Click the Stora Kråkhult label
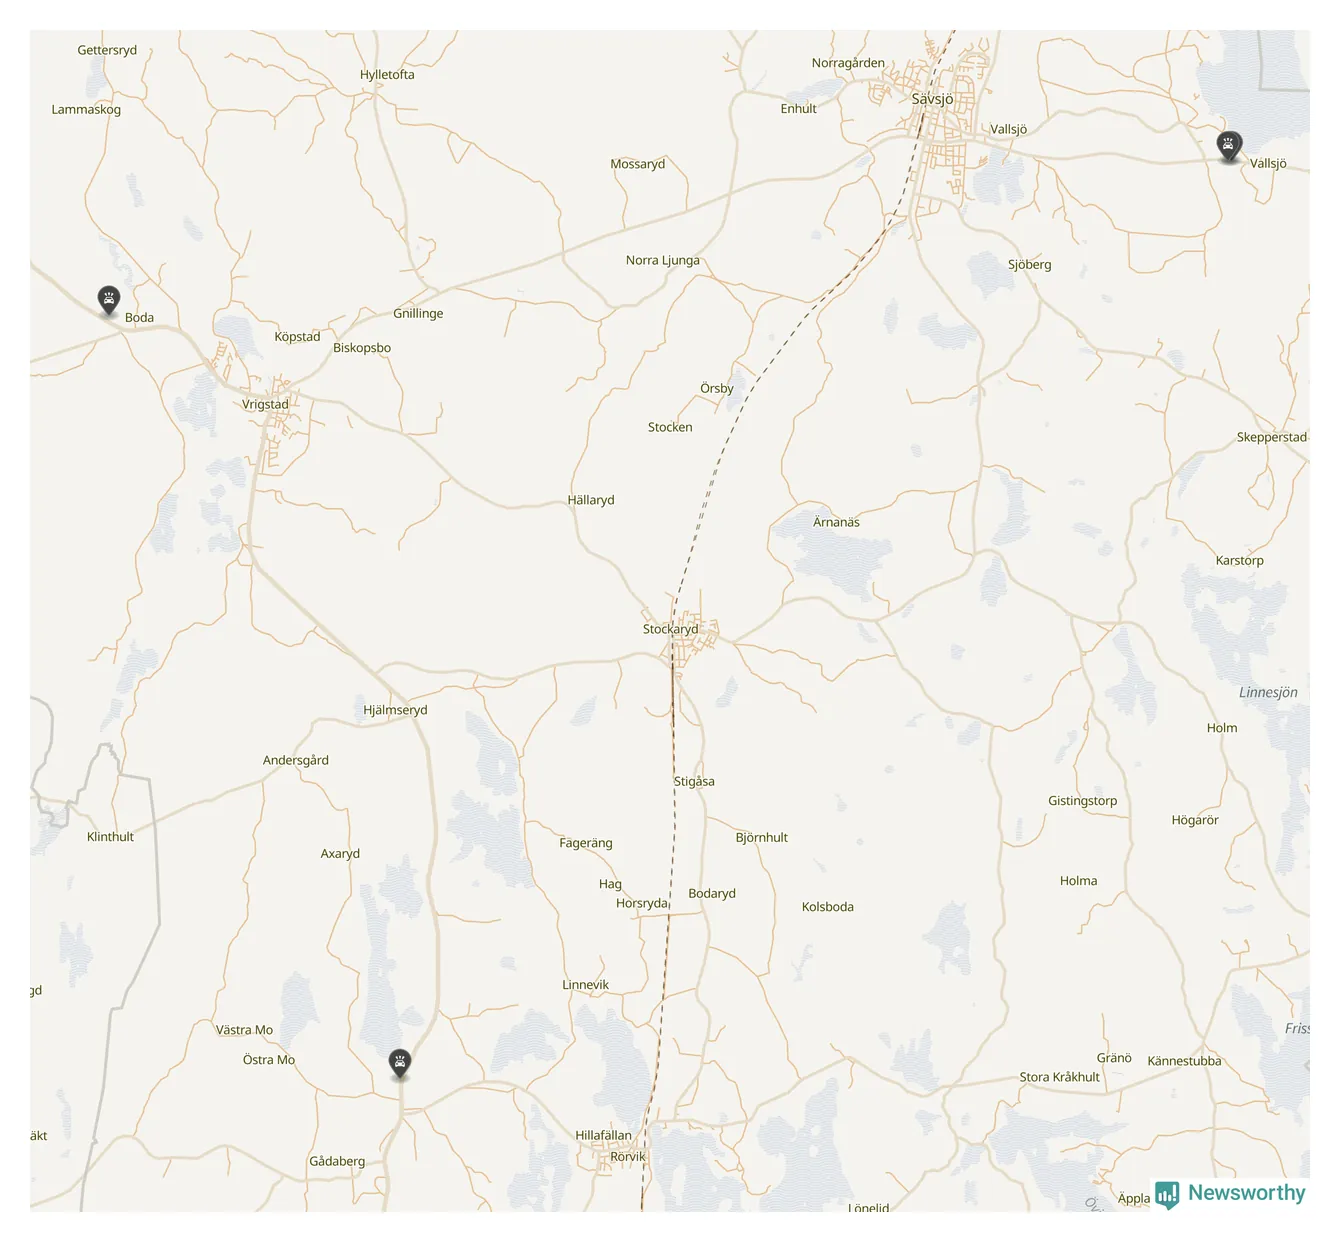 1059,1077
